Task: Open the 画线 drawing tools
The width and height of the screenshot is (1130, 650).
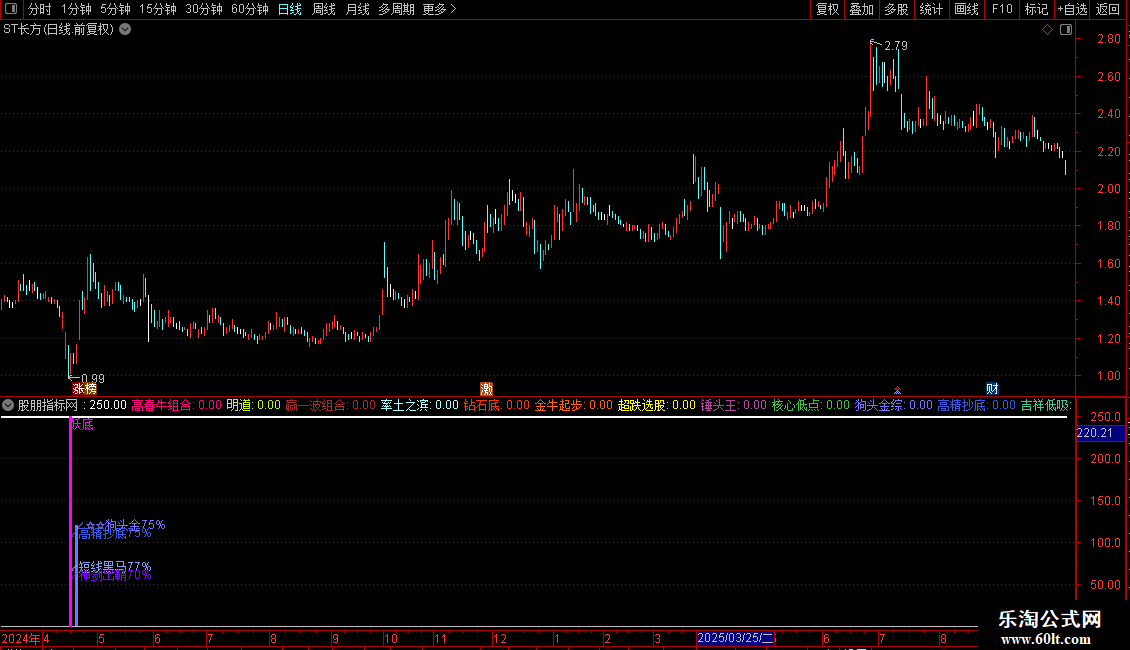Action: tap(966, 9)
